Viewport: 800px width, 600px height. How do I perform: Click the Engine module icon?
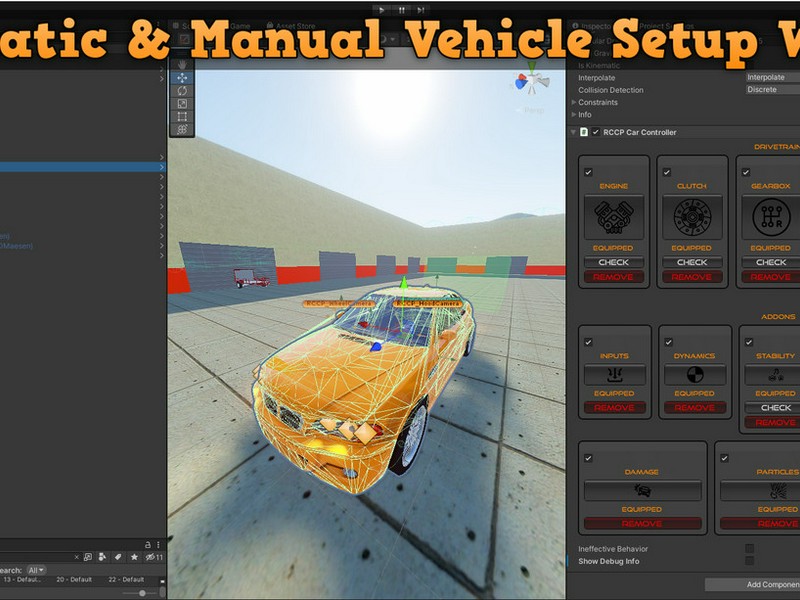coord(614,217)
